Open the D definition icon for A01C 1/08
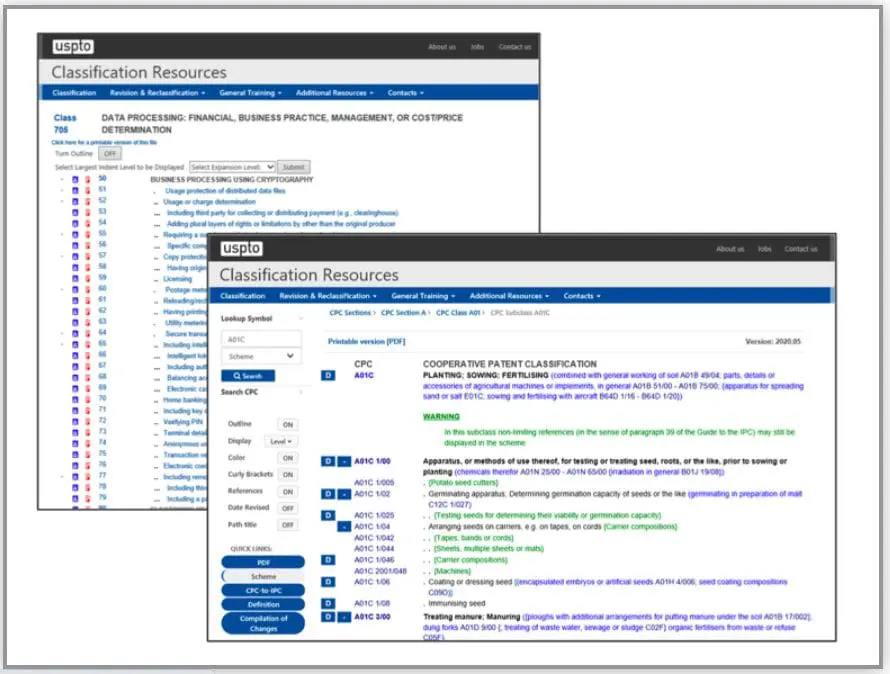 [328, 604]
